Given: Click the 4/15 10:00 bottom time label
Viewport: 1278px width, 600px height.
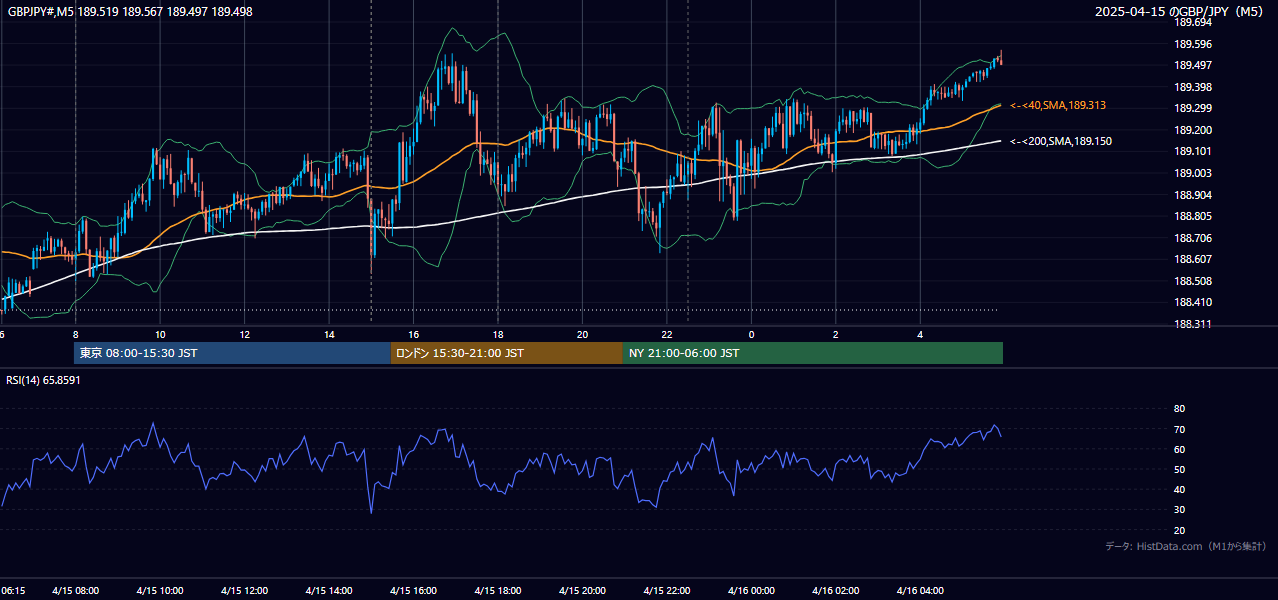Looking at the screenshot, I should 160,591.
